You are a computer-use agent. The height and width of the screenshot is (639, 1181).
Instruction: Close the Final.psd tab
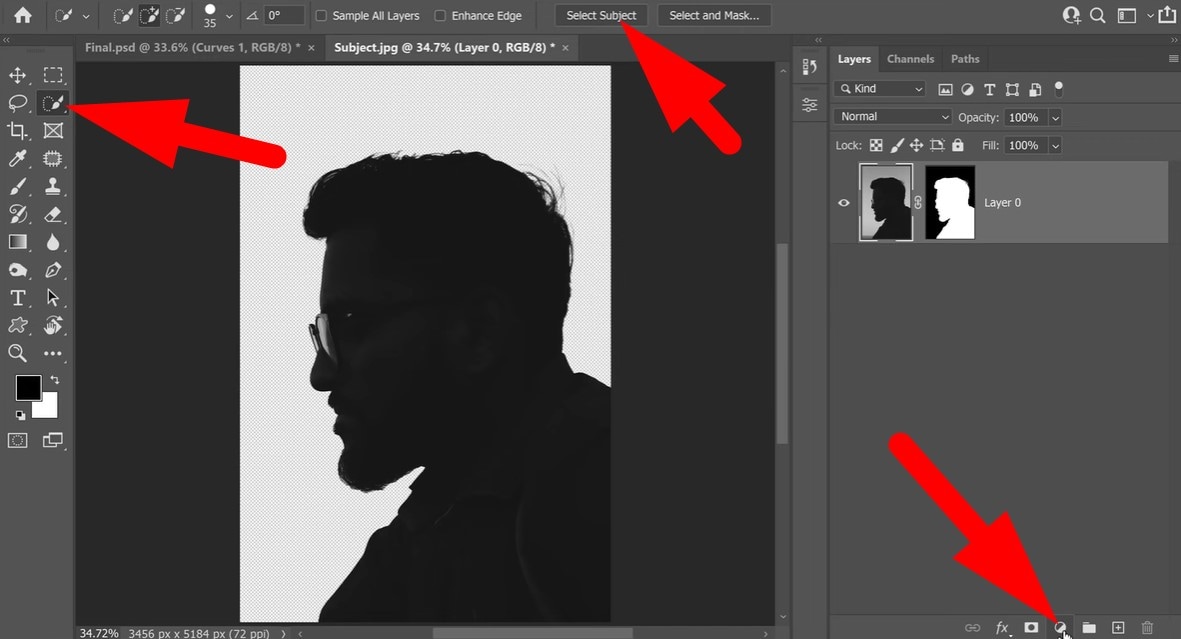point(311,47)
